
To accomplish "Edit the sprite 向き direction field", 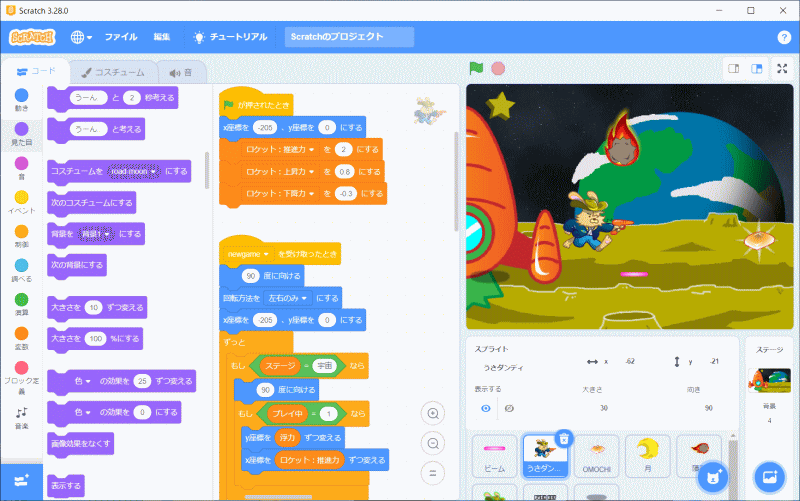I will coord(709,408).
